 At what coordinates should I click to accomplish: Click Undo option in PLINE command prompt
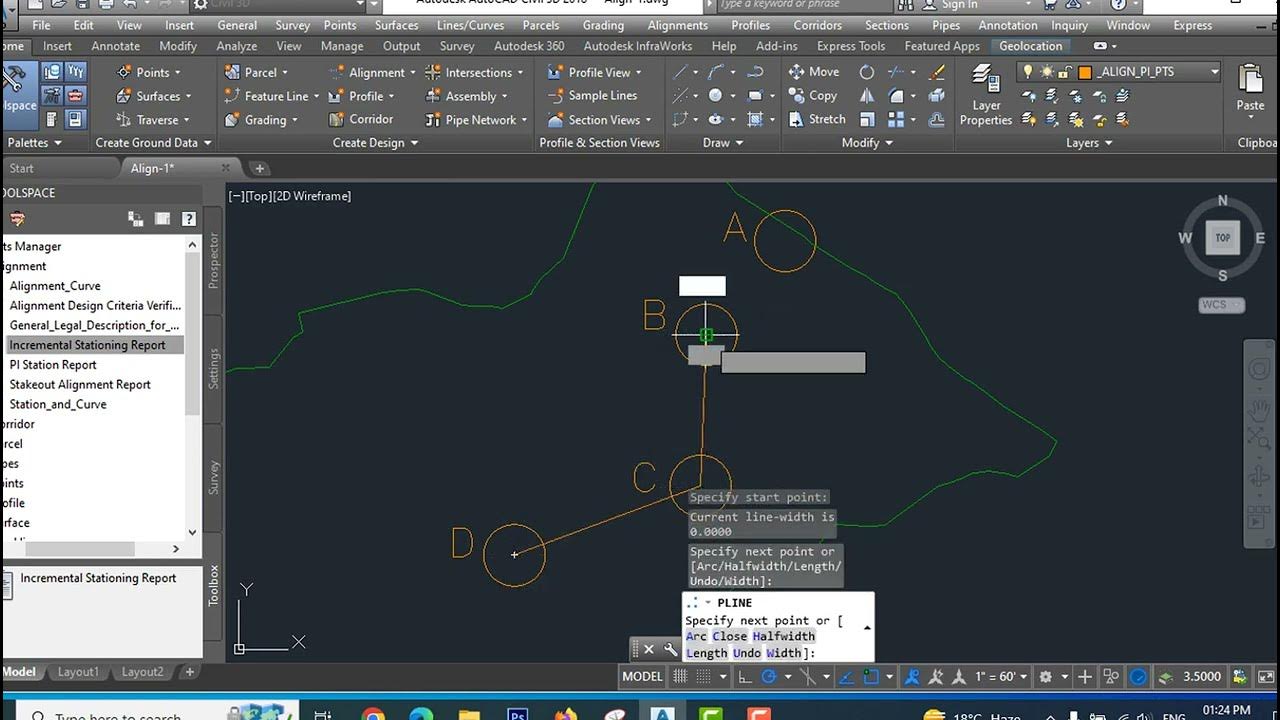click(747, 653)
